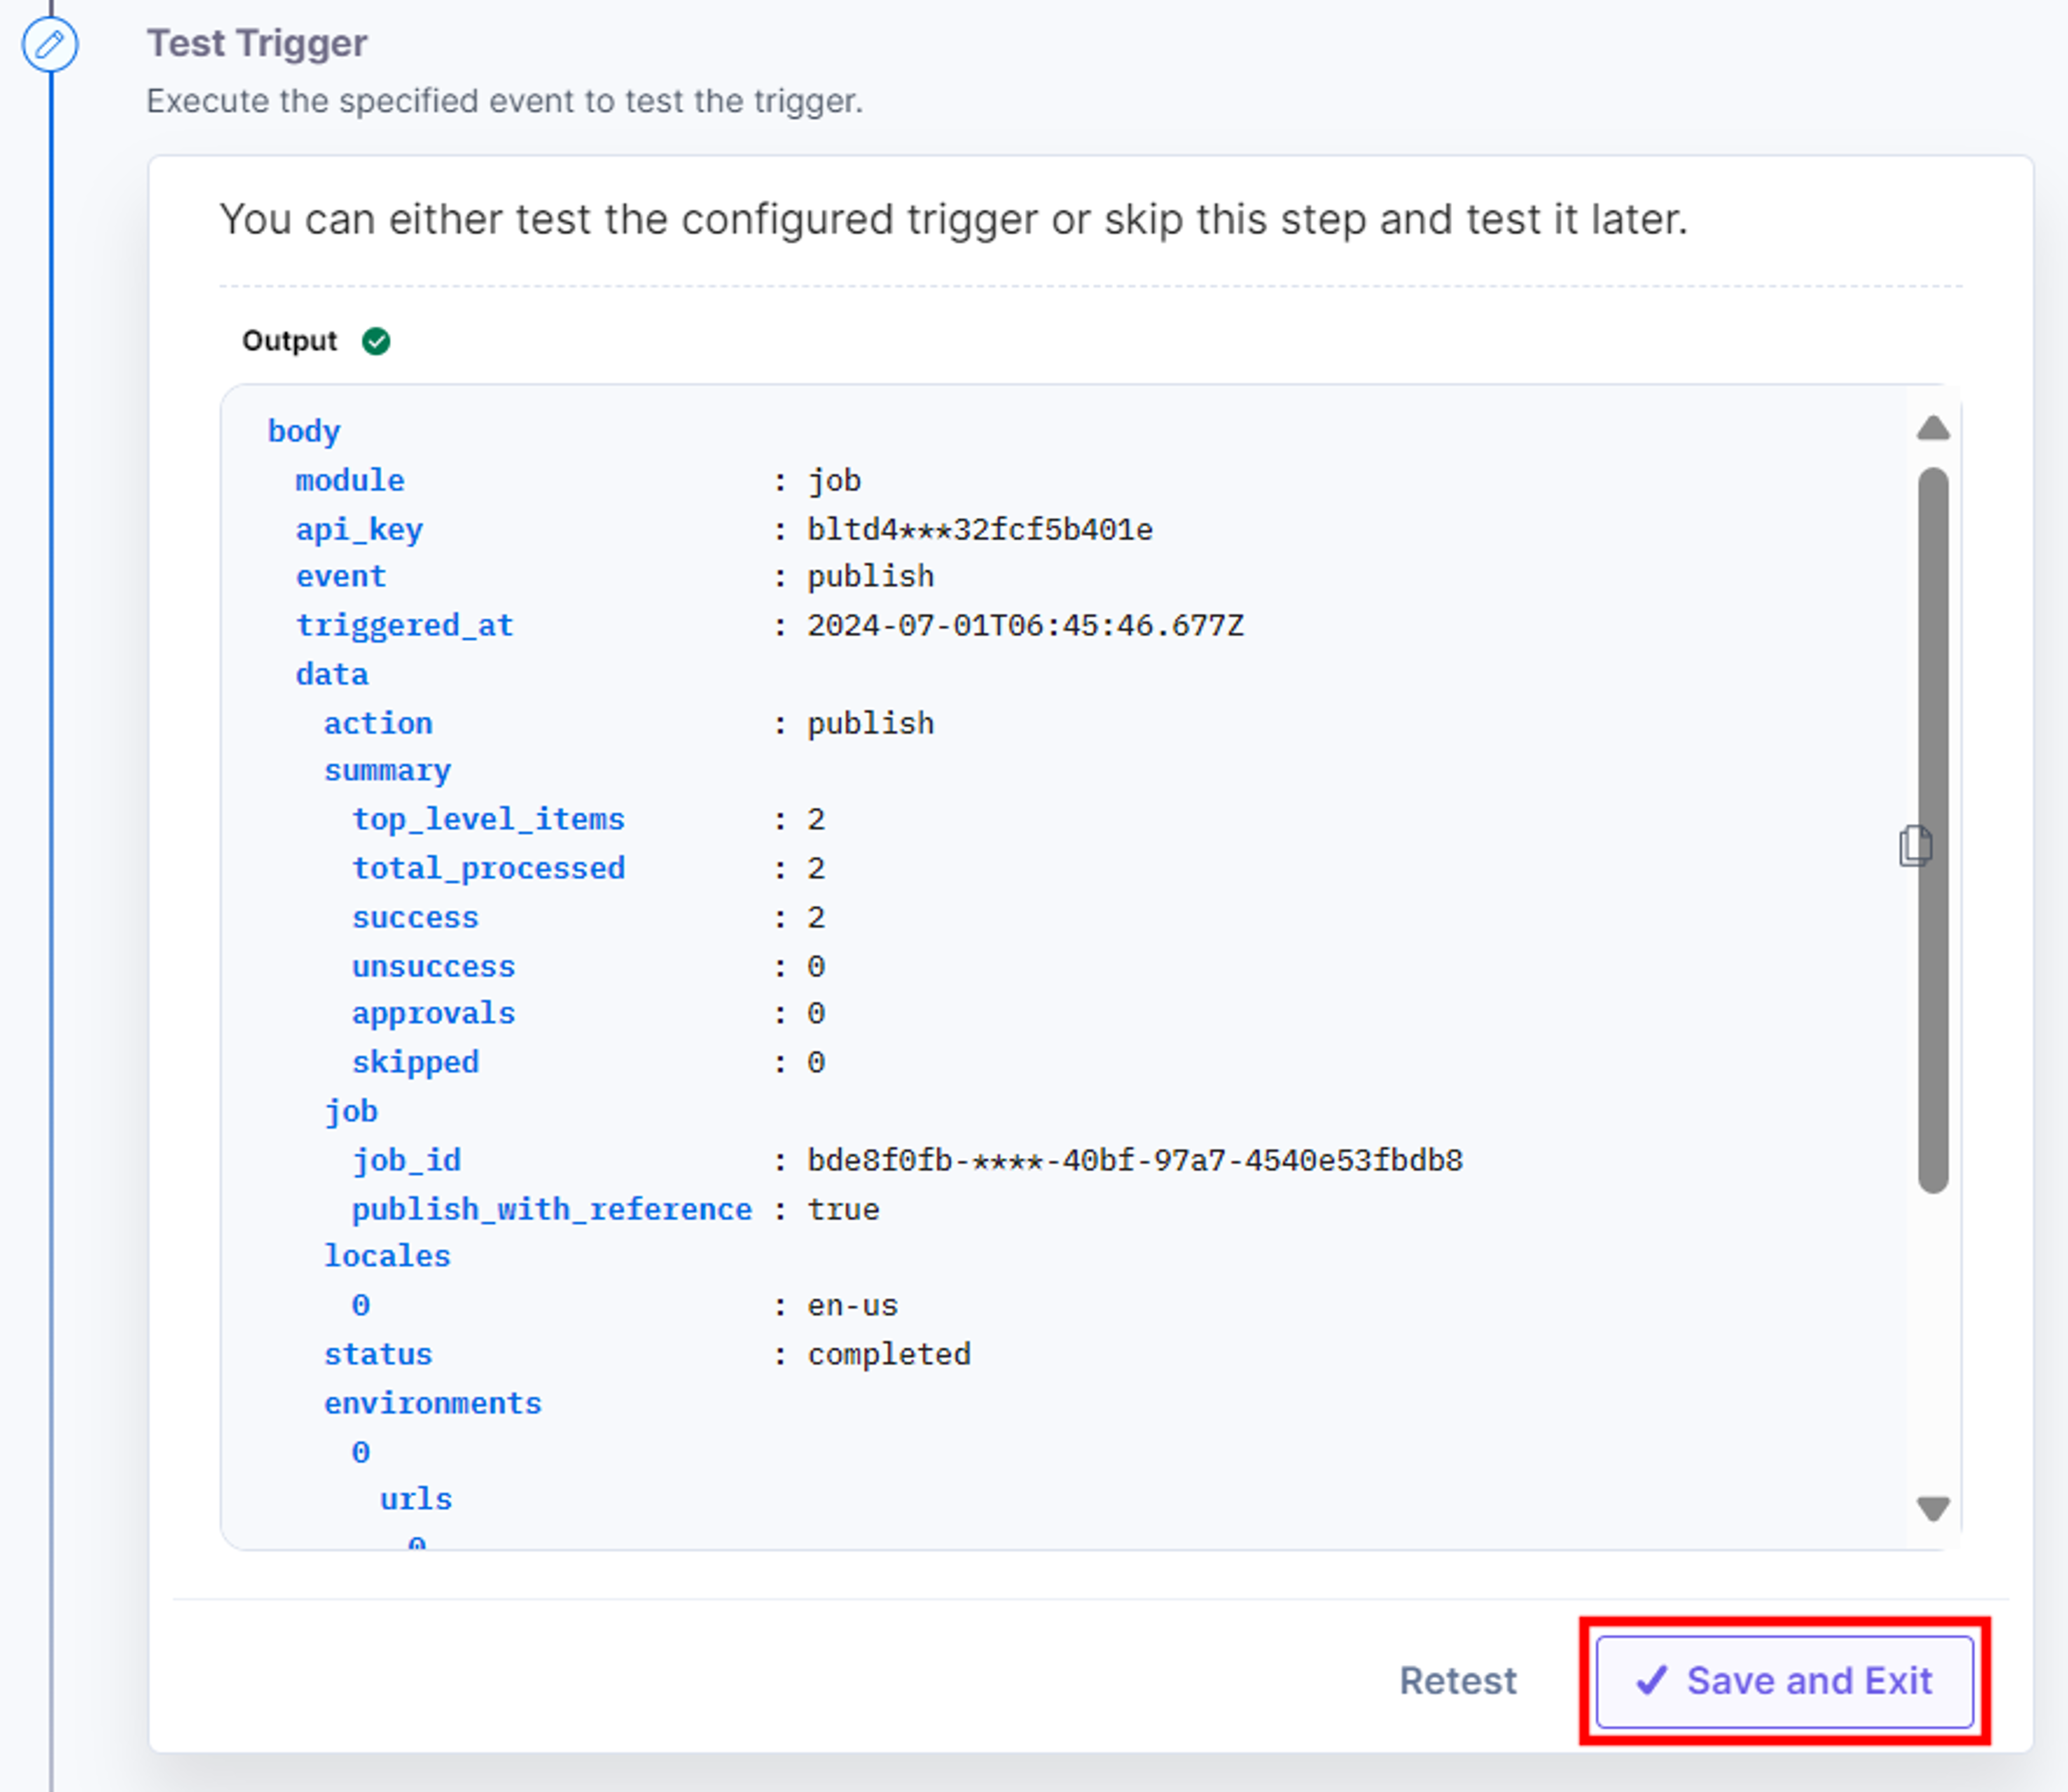Click the publish_with_reference key
This screenshot has height=1792, width=2068.
551,1210
